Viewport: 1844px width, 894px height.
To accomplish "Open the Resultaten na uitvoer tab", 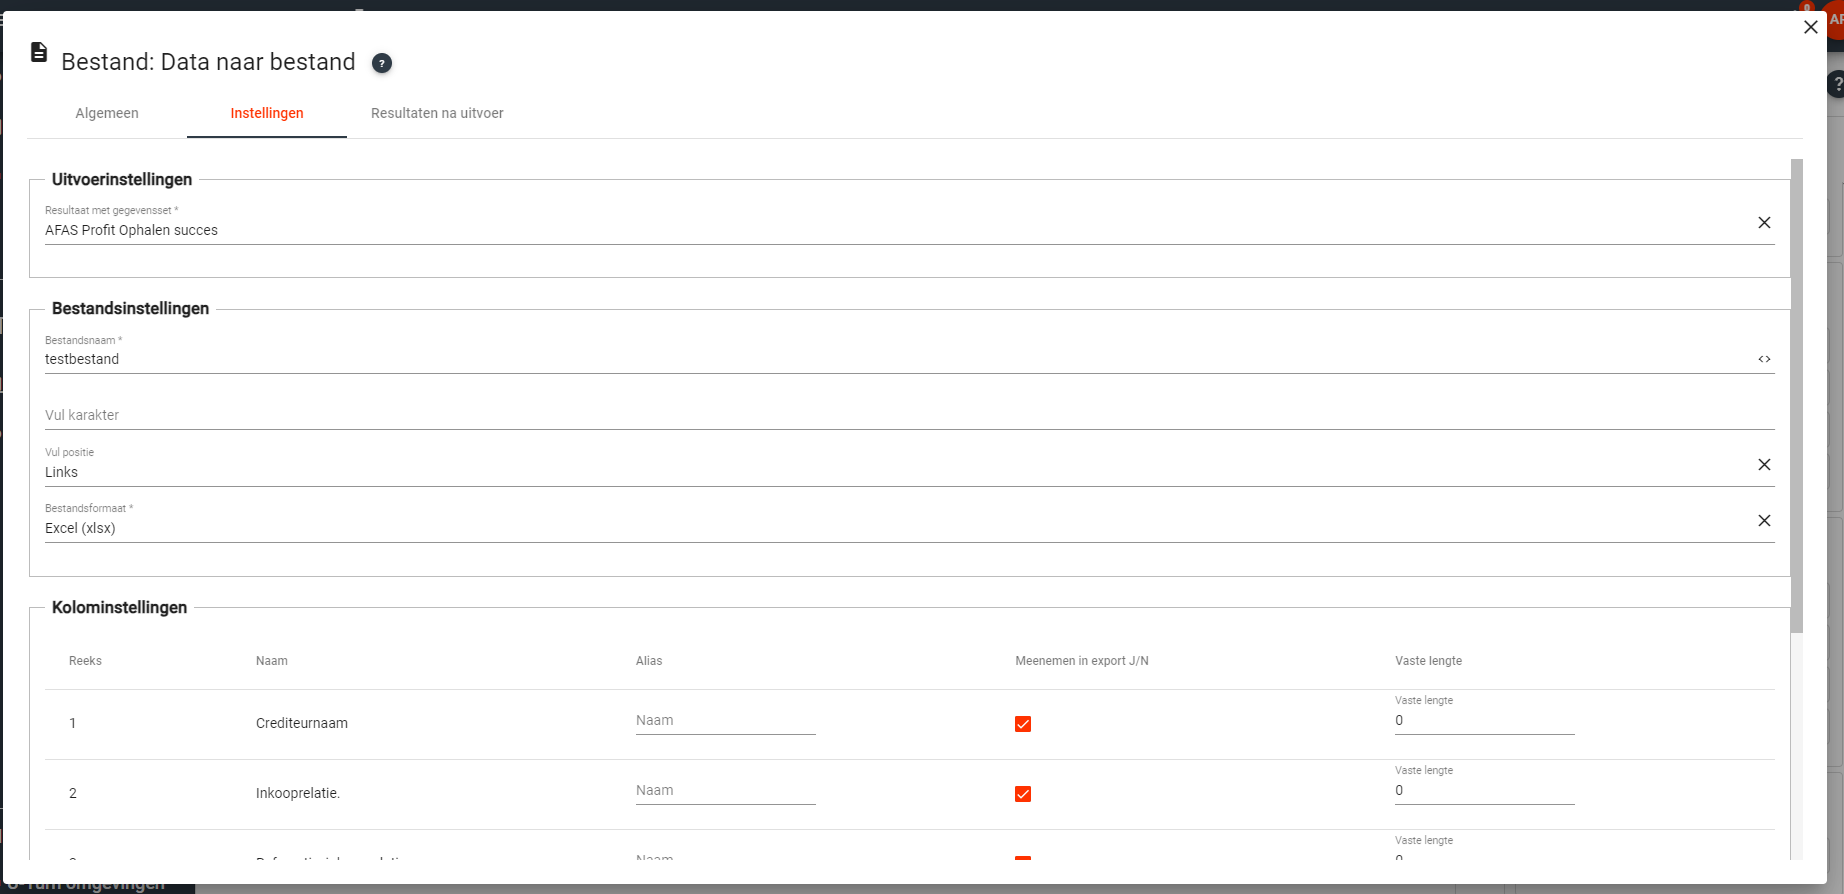I will pyautogui.click(x=437, y=113).
